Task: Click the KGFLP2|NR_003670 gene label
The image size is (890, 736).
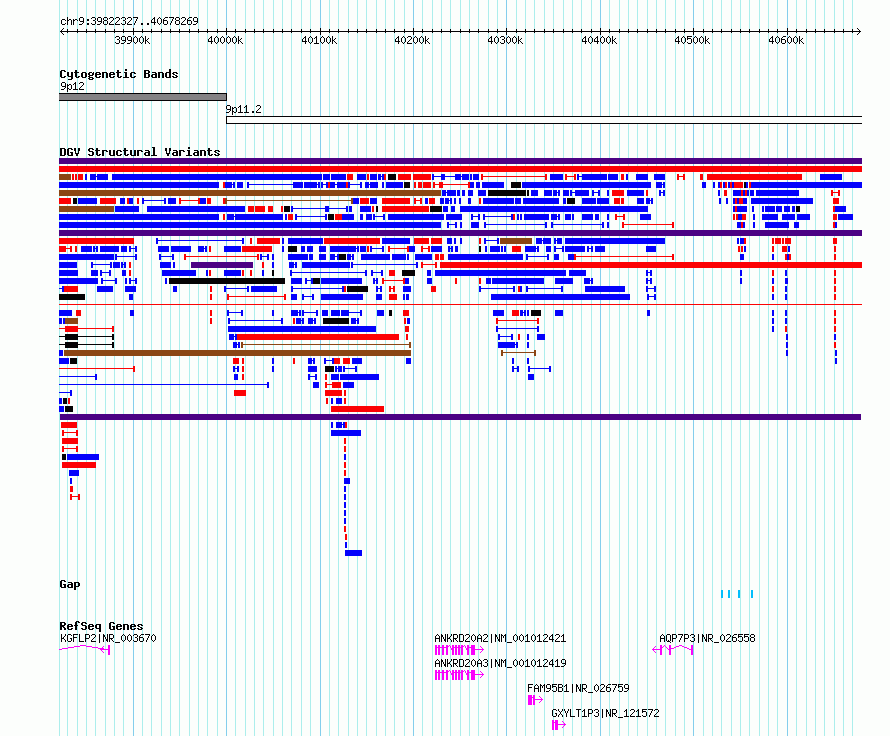Action: point(108,638)
